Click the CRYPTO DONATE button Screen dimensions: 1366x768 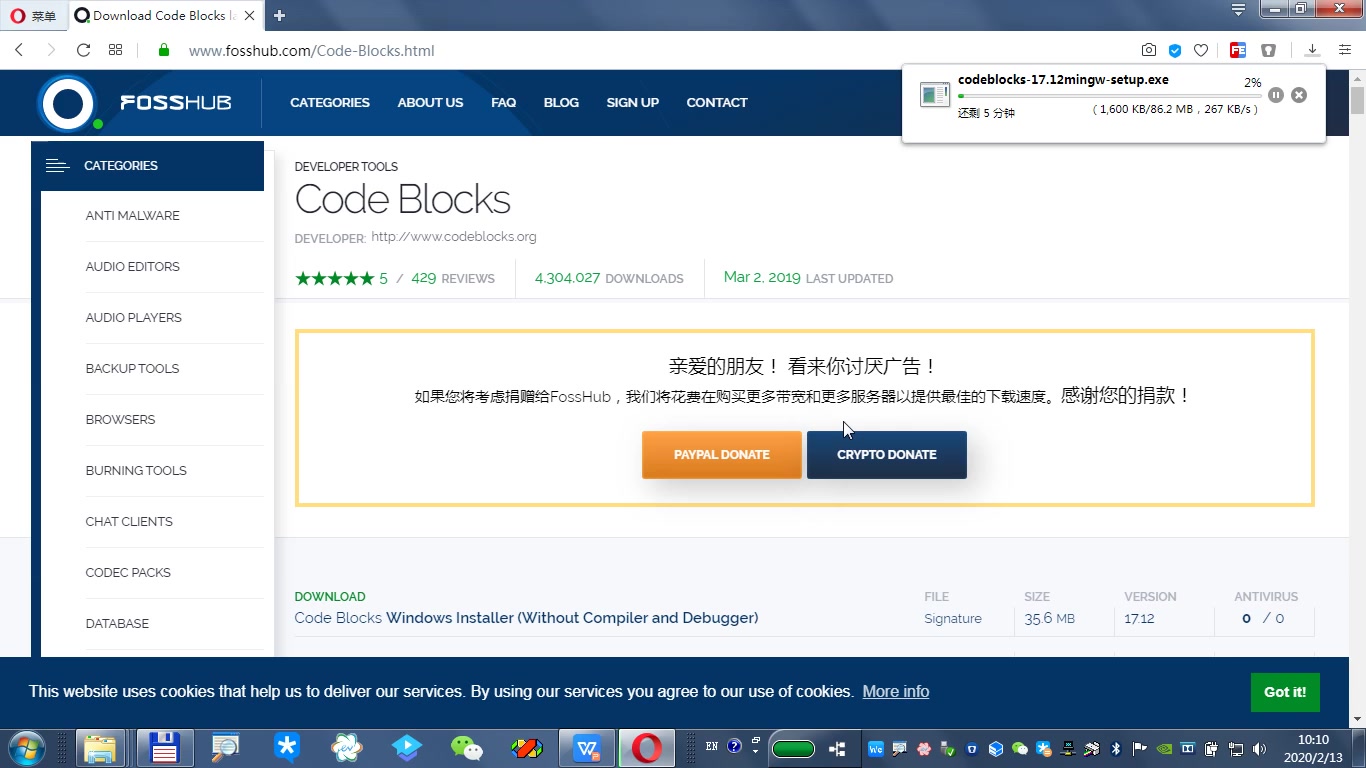click(x=887, y=455)
